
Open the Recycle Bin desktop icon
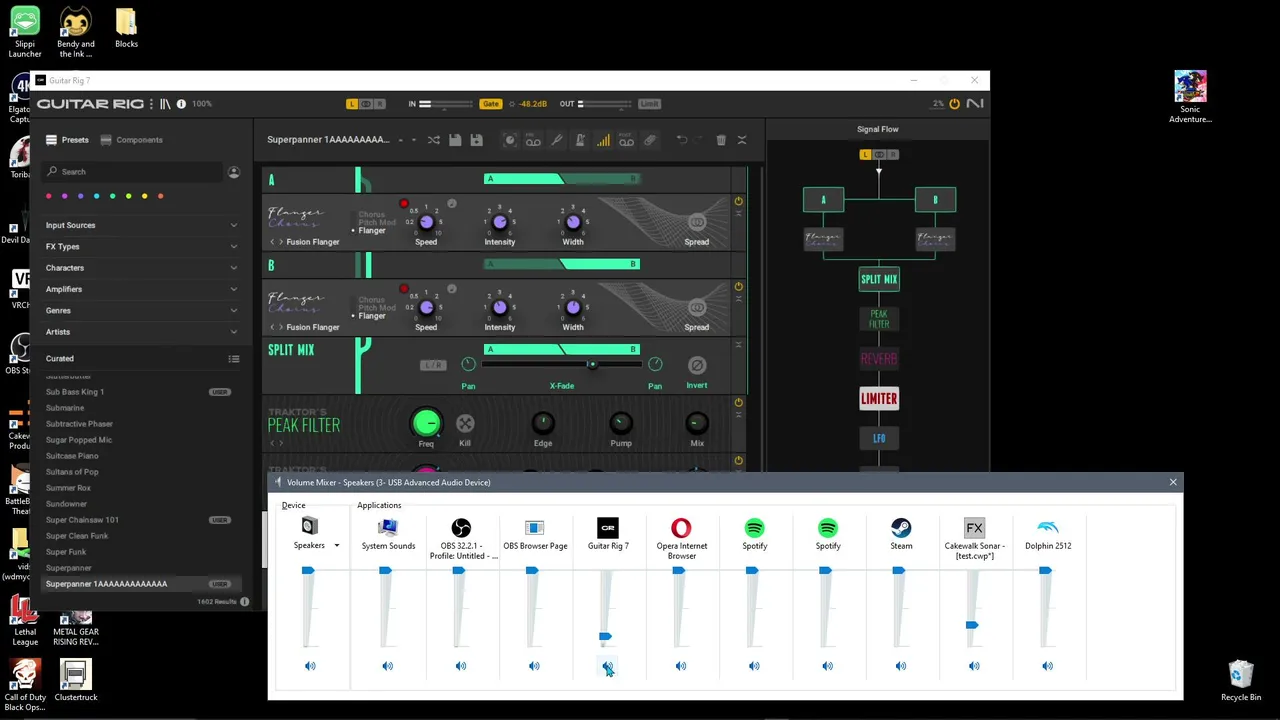[1241, 679]
